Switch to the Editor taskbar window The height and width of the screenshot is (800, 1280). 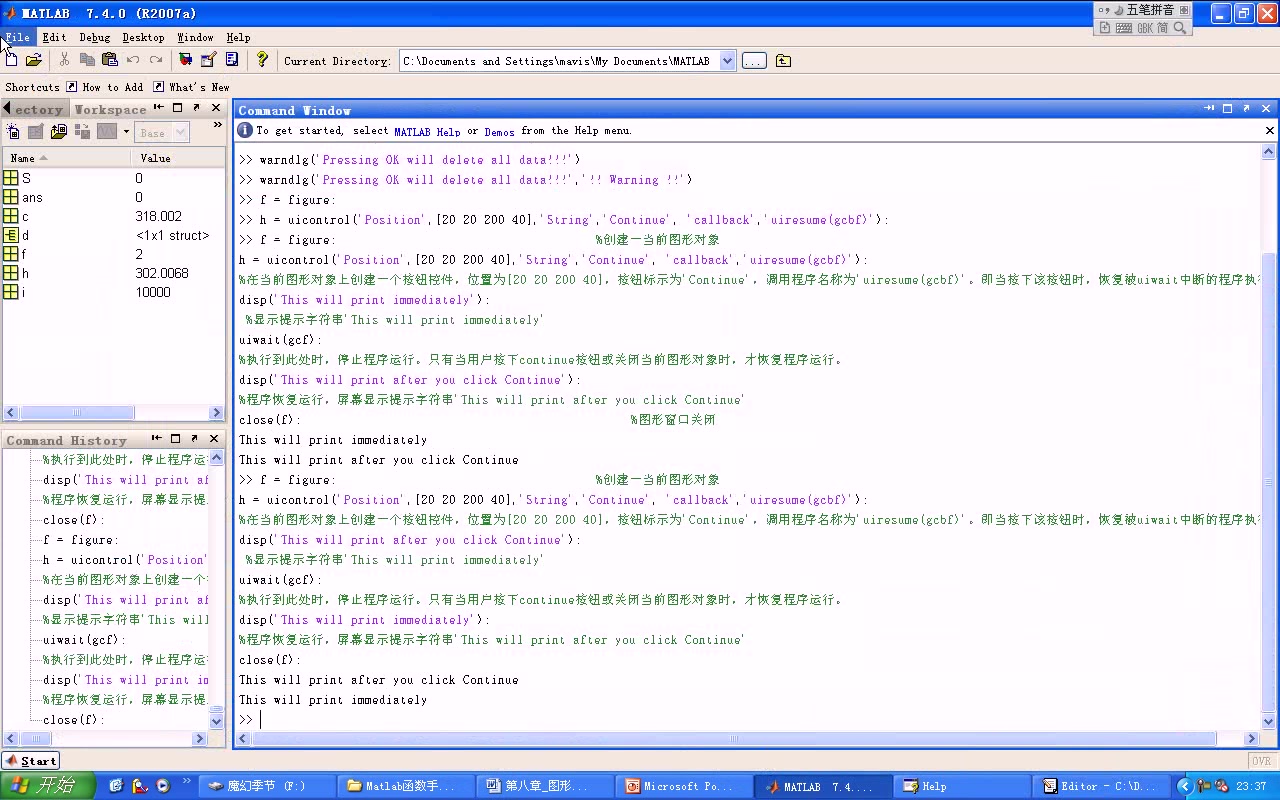[x=1100, y=787]
